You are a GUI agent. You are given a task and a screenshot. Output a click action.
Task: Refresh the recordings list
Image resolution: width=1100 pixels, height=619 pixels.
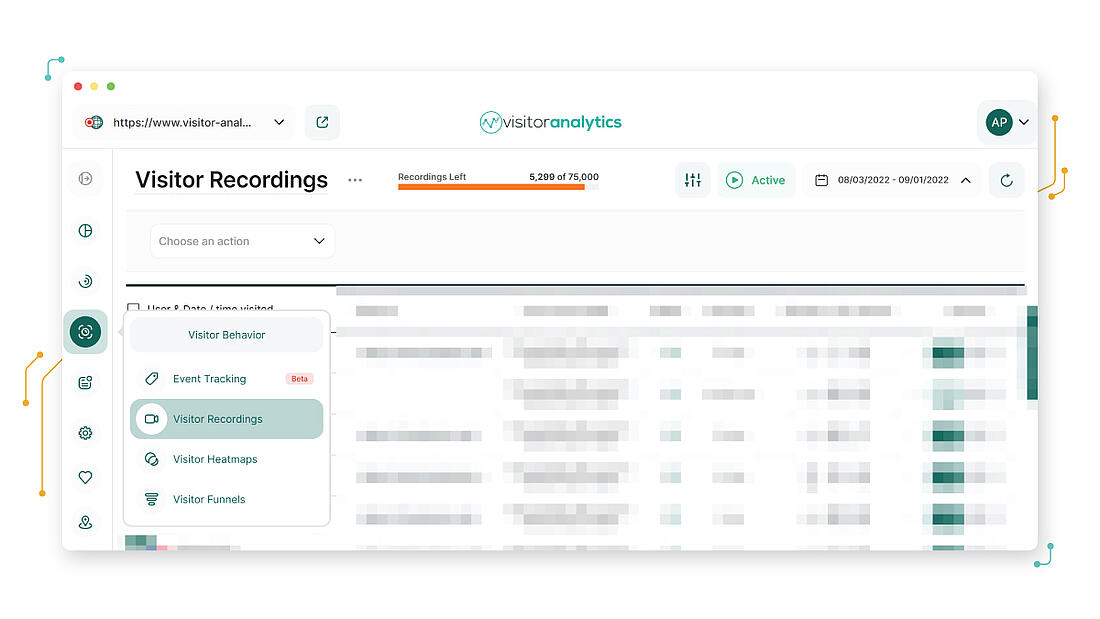[1006, 180]
